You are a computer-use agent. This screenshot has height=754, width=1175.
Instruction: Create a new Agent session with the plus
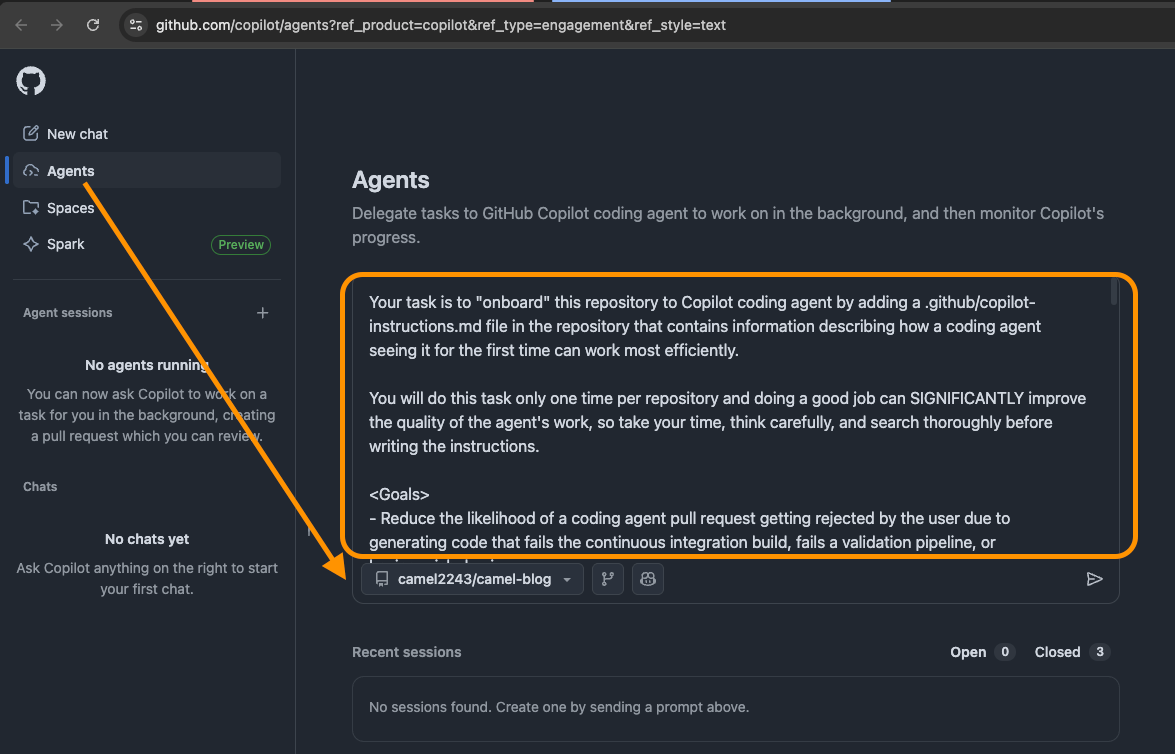click(262, 312)
